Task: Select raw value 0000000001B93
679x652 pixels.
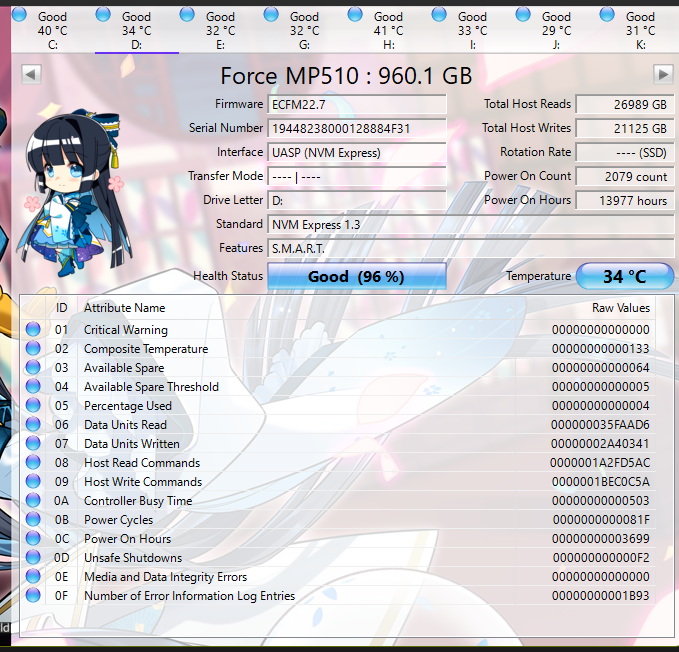Action: [x=600, y=596]
